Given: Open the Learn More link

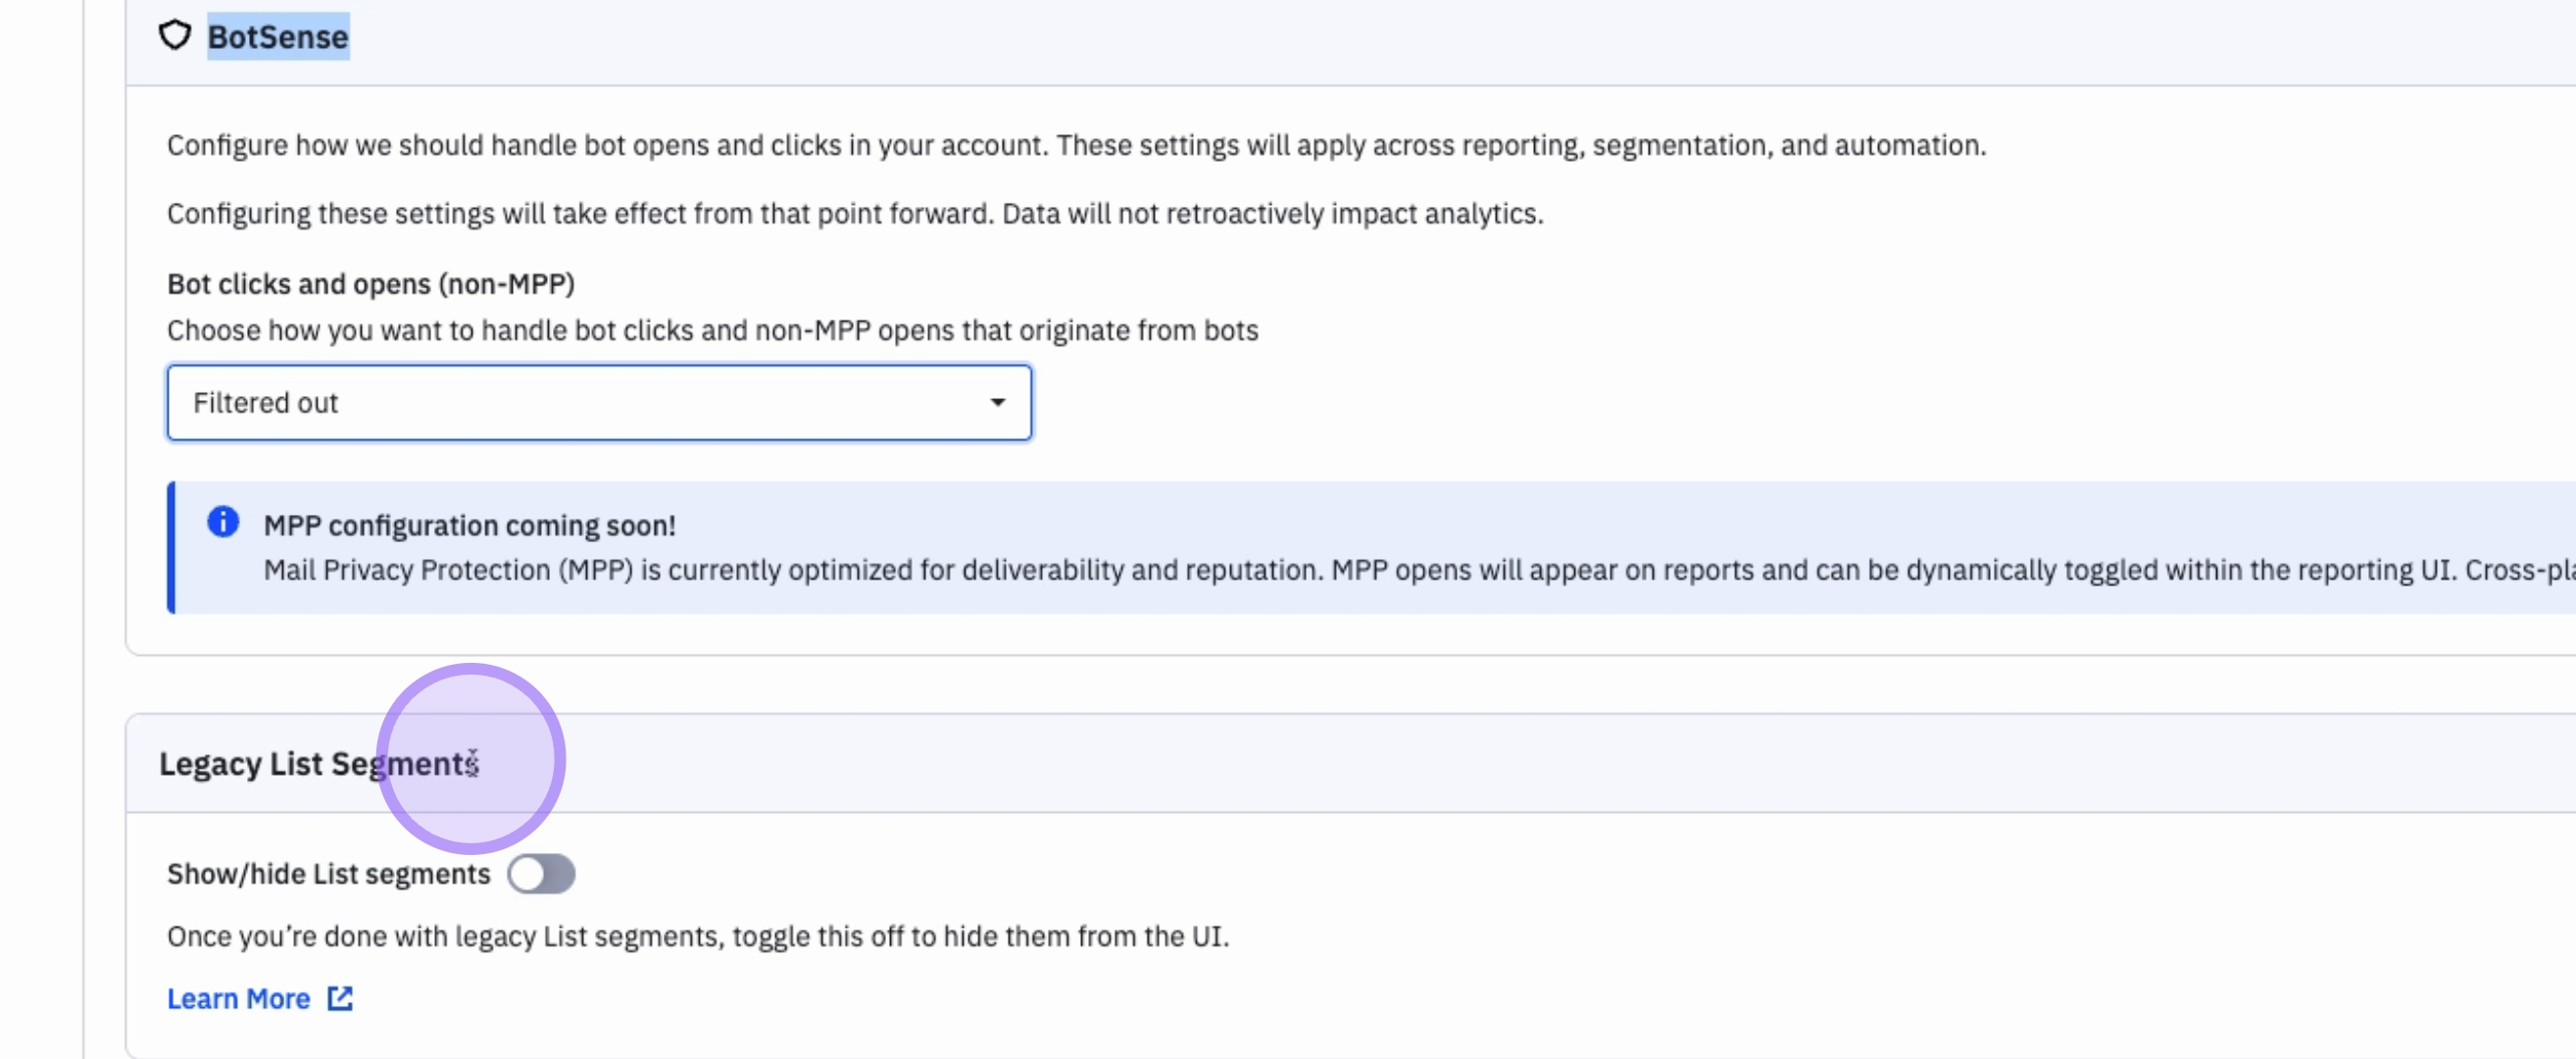Looking at the screenshot, I should [238, 998].
